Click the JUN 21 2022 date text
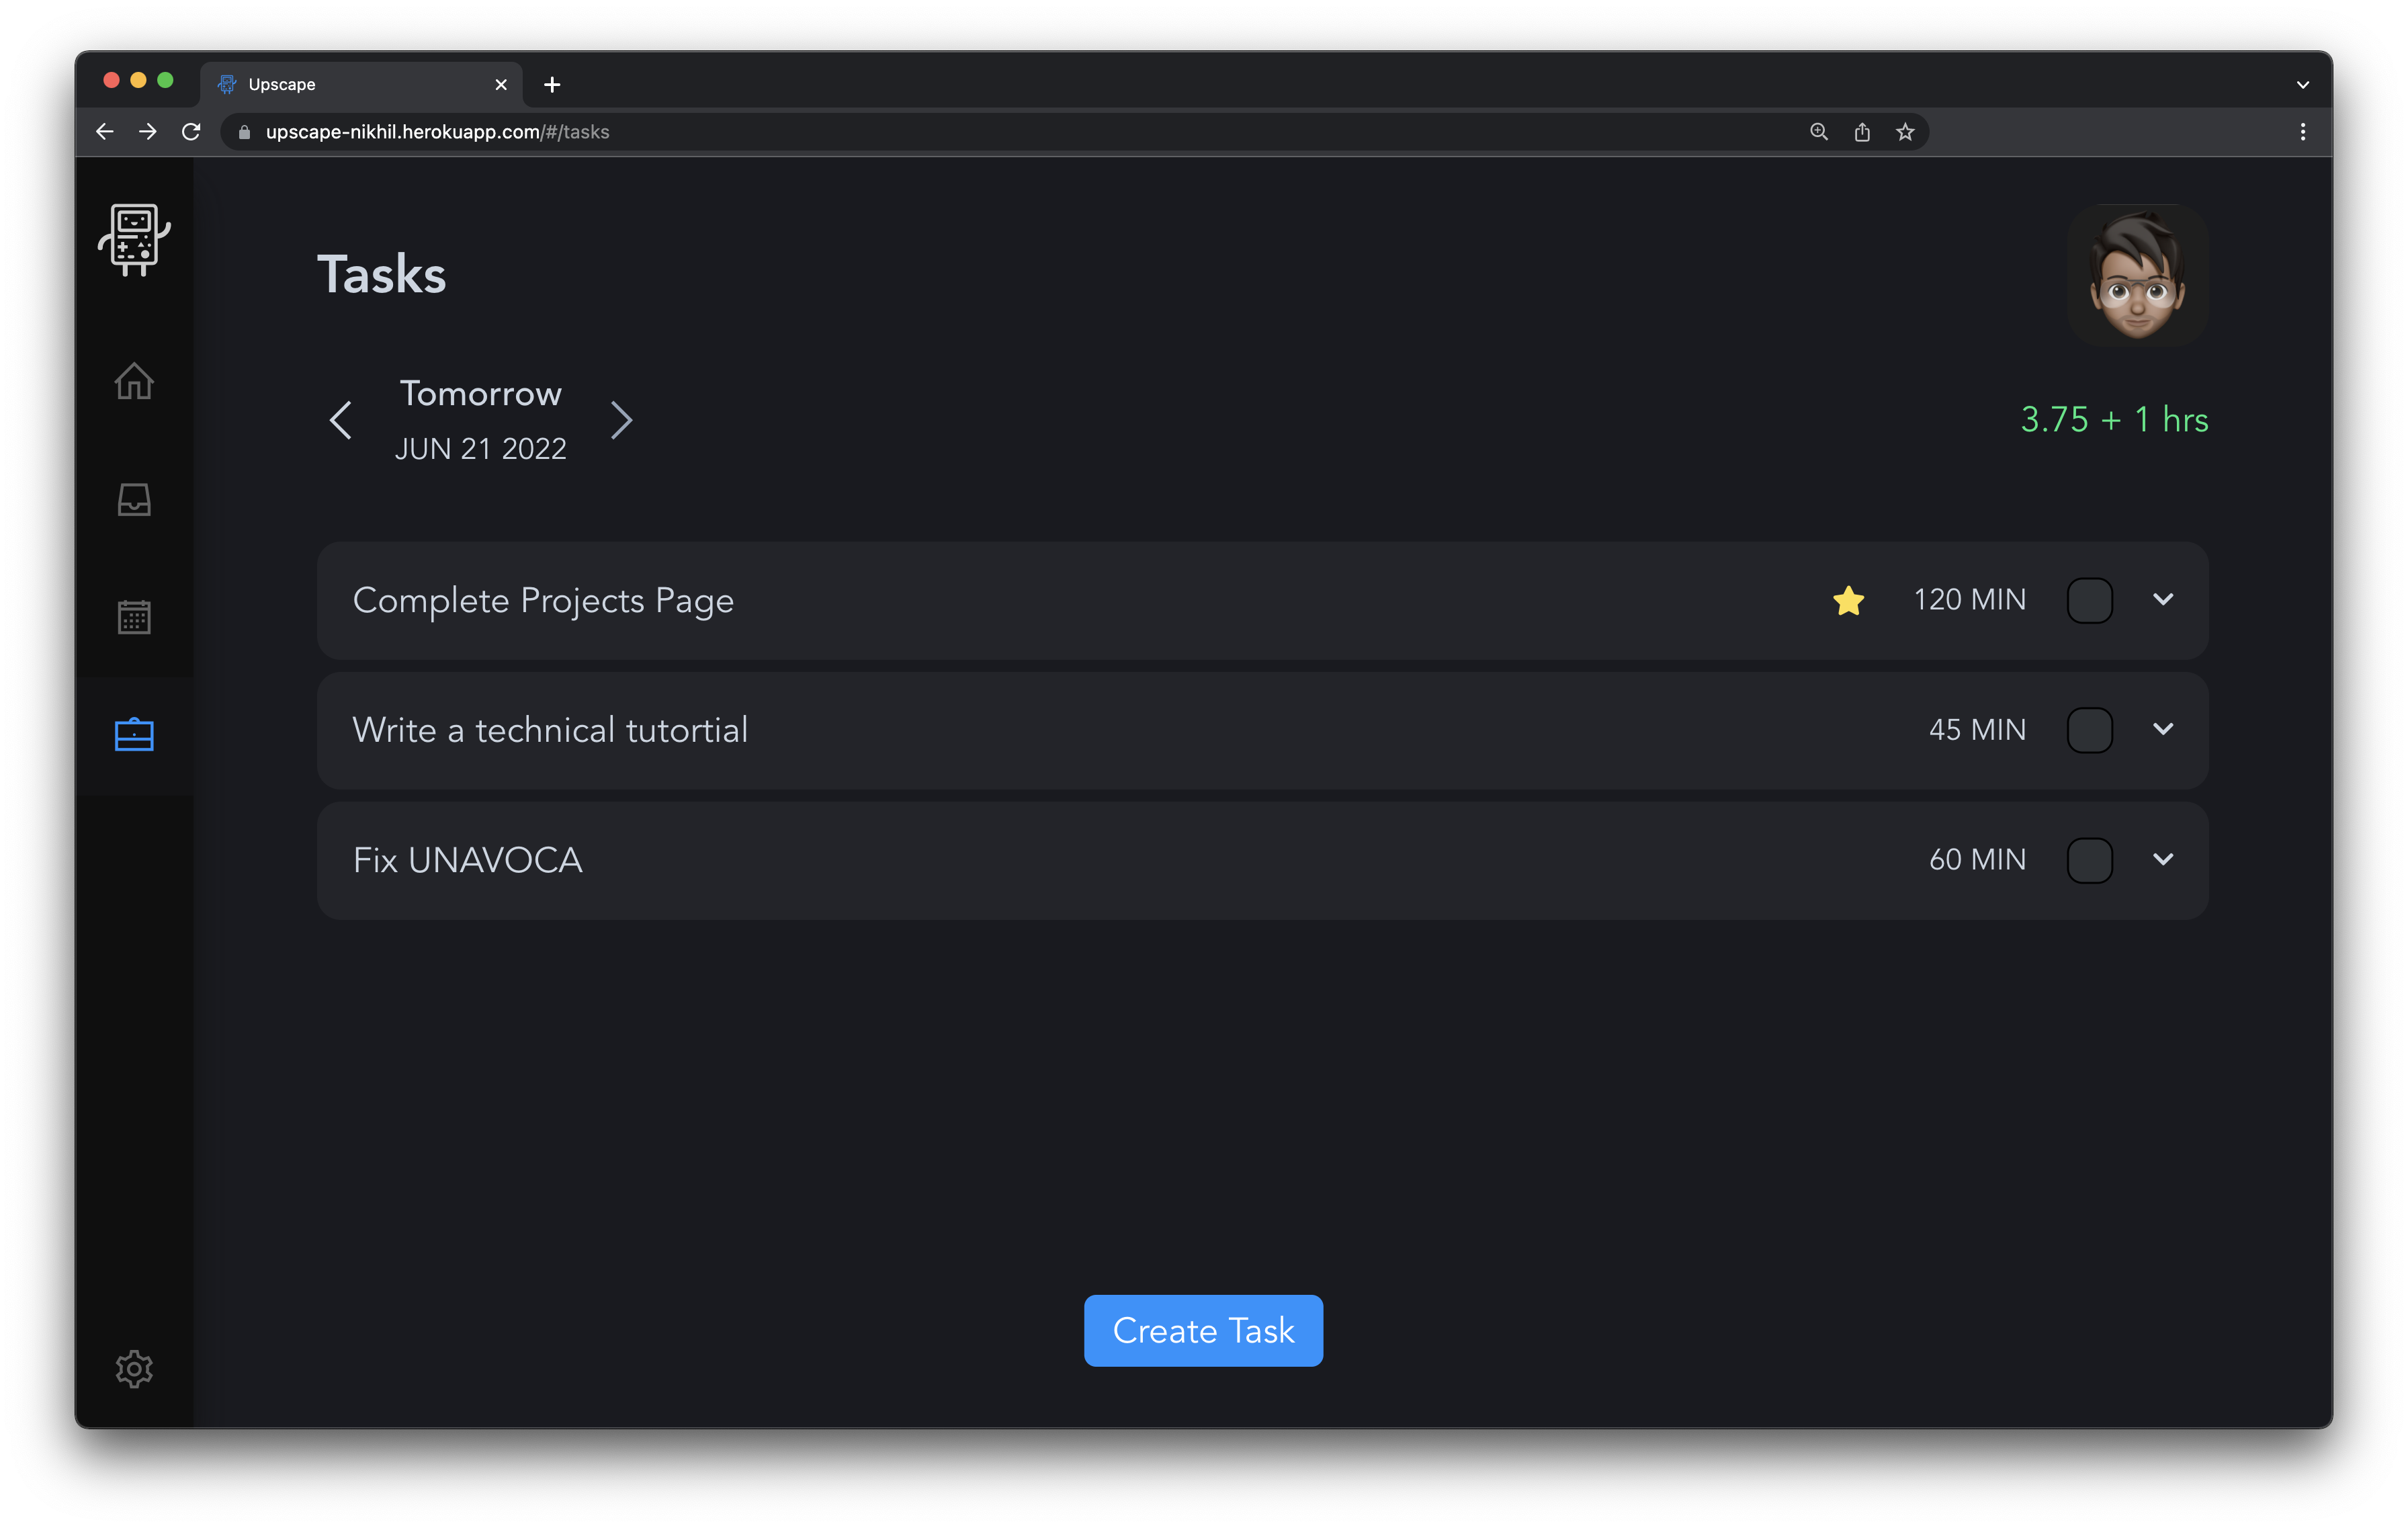This screenshot has width=2408, height=1528. [482, 449]
